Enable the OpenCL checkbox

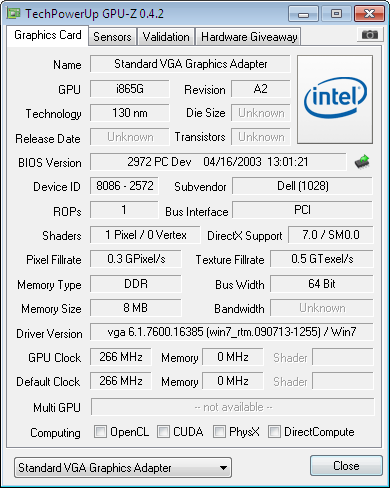pos(100,431)
